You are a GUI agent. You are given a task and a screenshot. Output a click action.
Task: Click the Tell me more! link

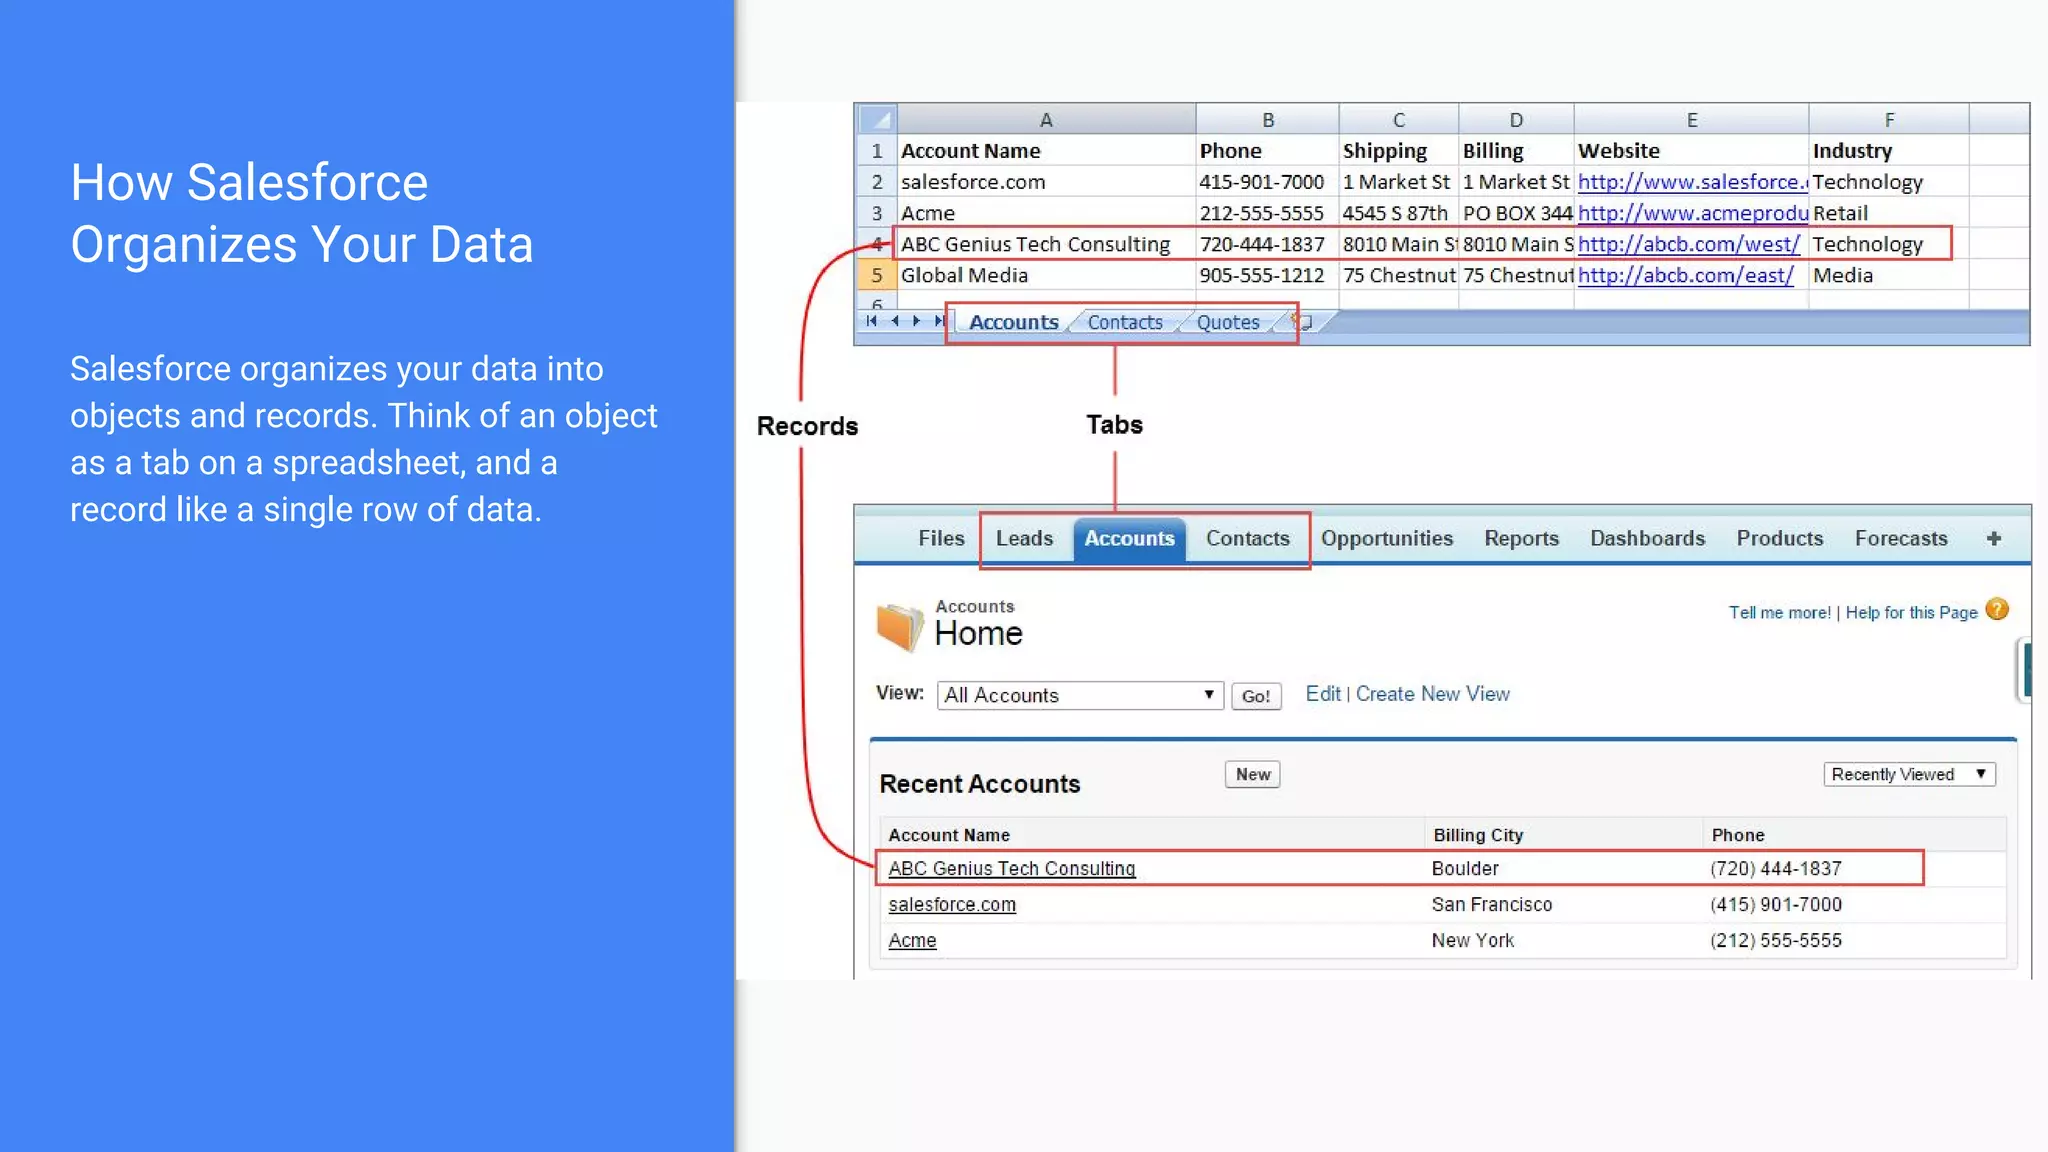(1779, 612)
